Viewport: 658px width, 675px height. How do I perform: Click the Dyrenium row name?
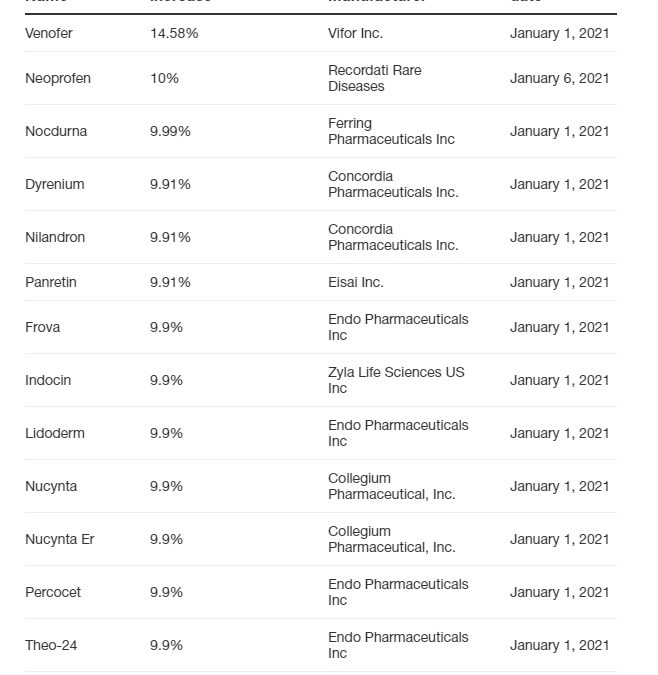[55, 184]
